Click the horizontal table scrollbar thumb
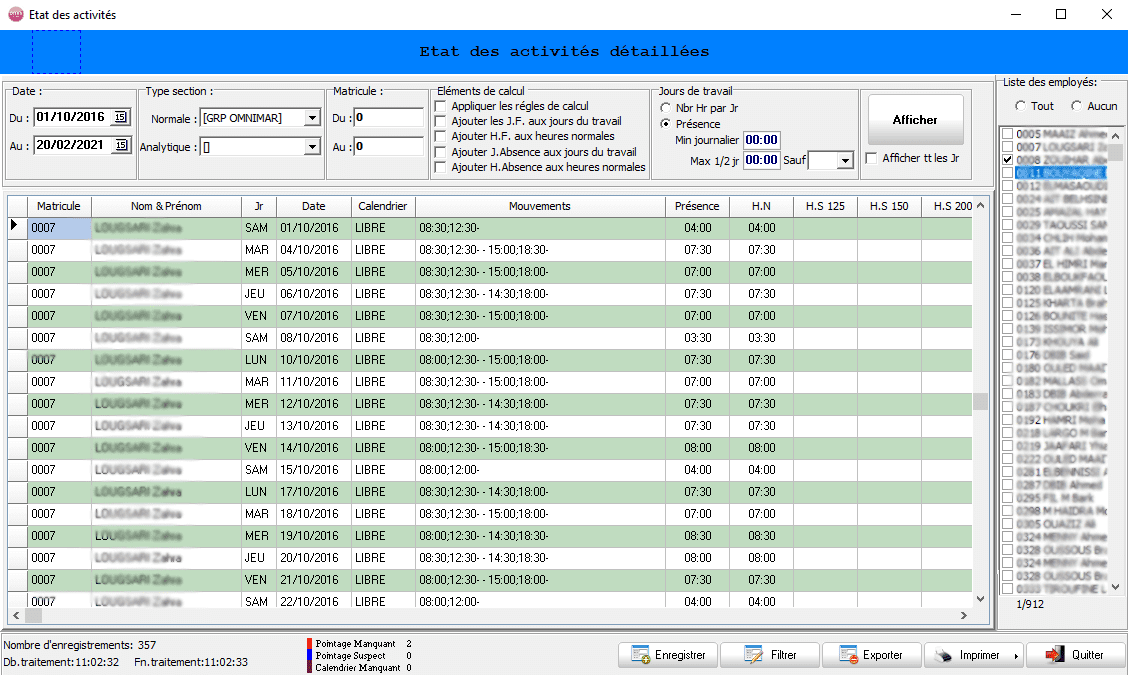1128x675 pixels. [34, 616]
